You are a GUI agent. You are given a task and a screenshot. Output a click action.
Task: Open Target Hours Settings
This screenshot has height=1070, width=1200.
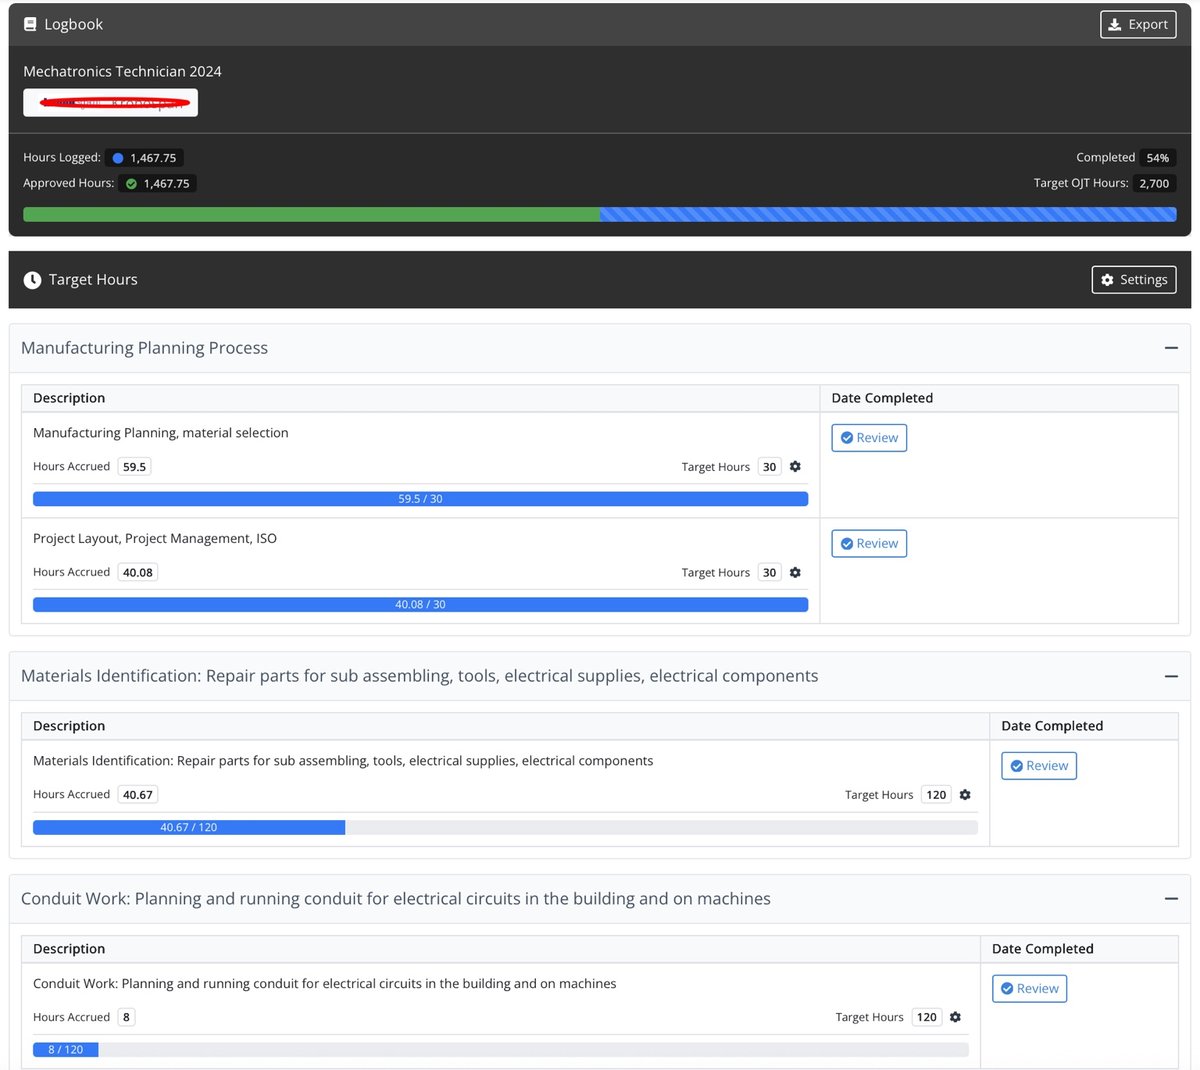coord(1133,280)
